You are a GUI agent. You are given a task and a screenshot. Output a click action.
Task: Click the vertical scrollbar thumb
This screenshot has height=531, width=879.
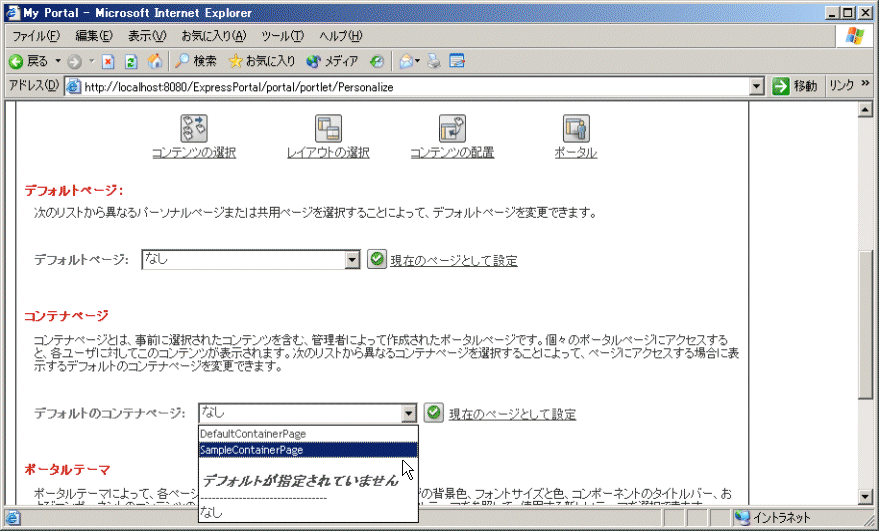865,325
